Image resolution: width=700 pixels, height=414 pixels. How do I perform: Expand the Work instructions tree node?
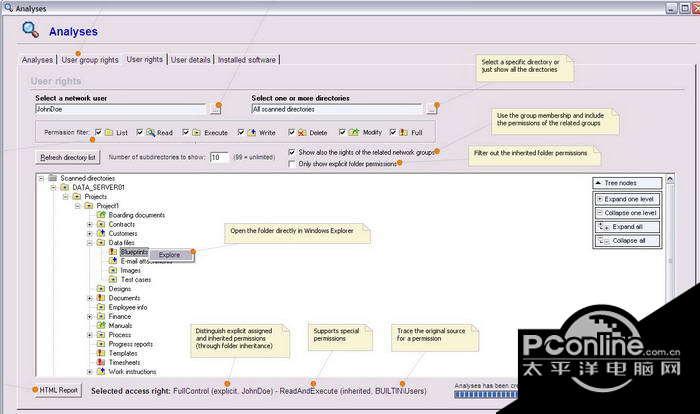click(89, 372)
